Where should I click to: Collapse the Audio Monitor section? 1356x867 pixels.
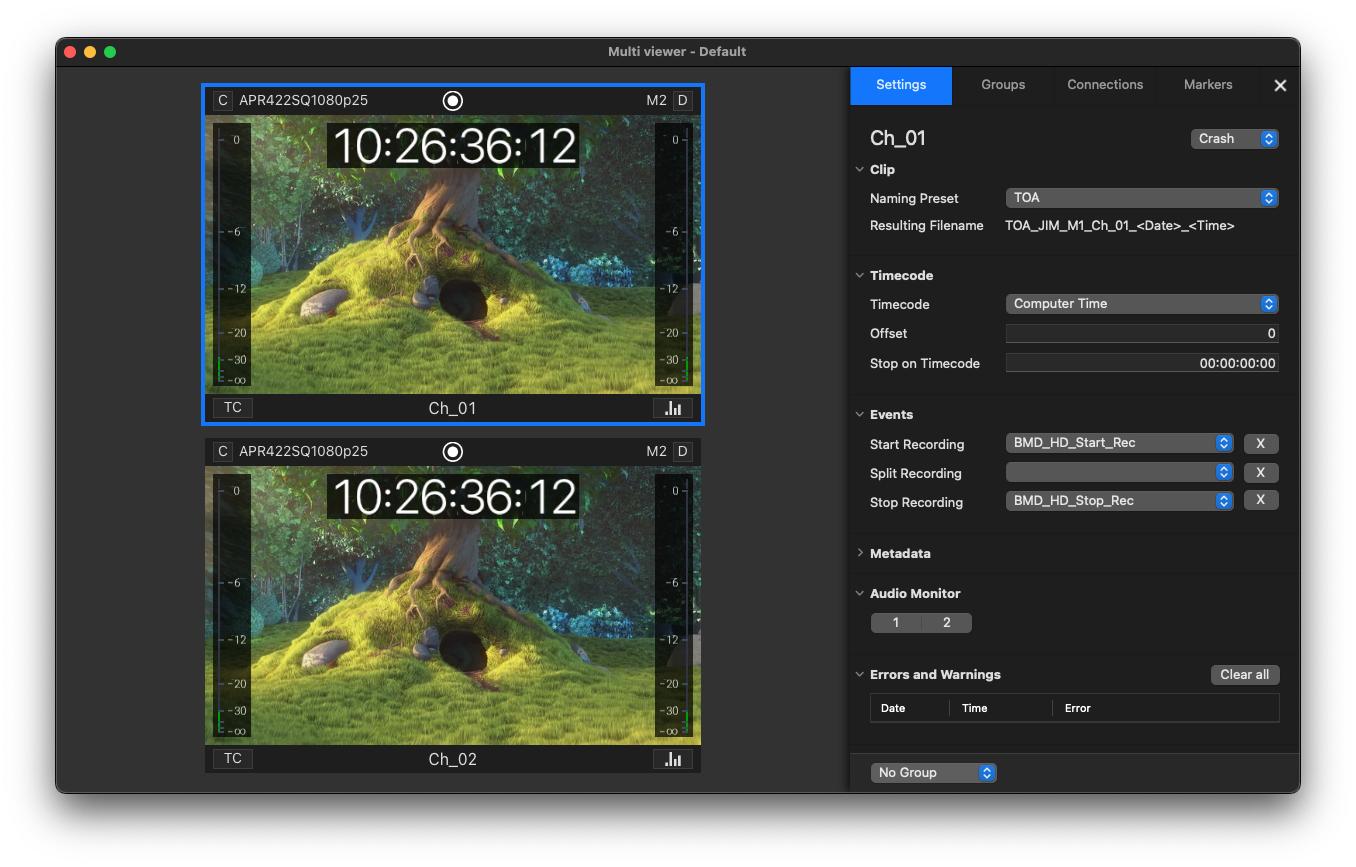tap(860, 593)
